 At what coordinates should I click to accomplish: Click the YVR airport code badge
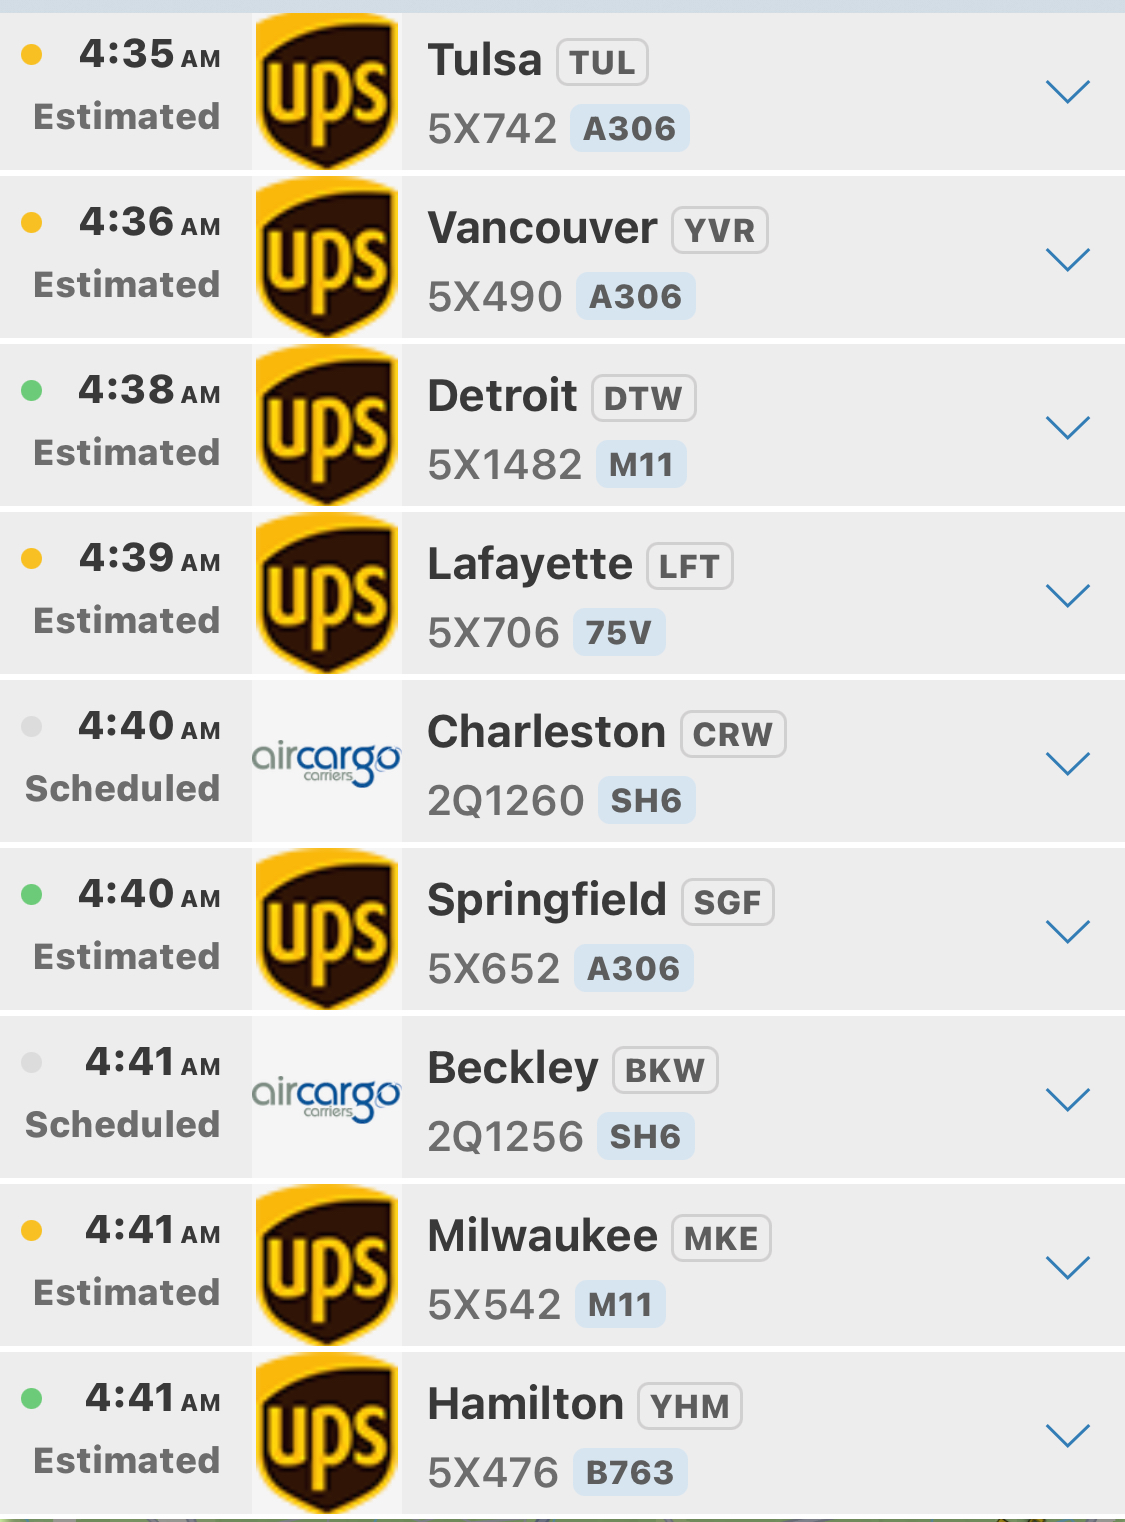tap(719, 231)
